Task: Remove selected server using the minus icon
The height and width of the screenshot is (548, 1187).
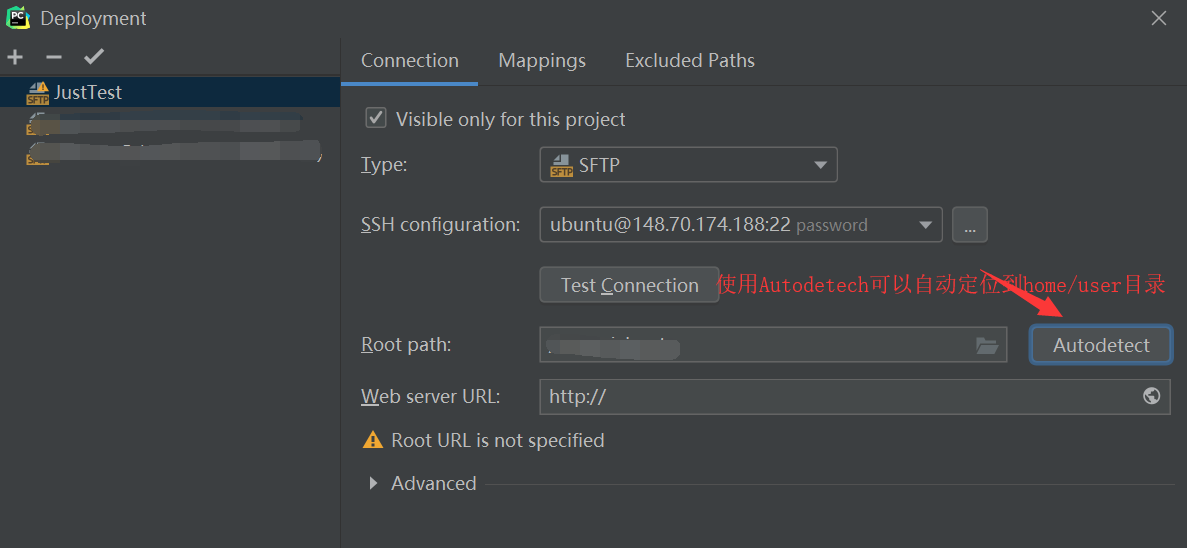Action: [54, 57]
